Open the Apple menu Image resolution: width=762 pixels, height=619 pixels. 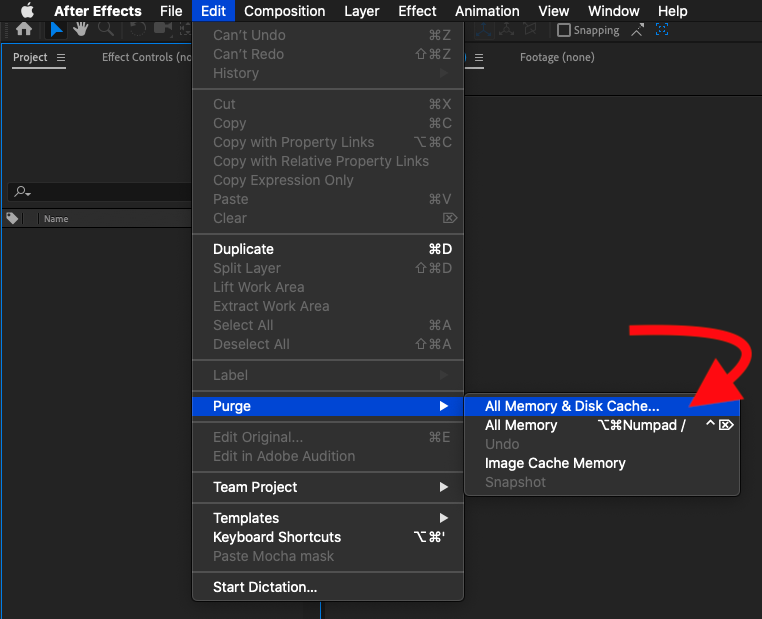point(27,11)
